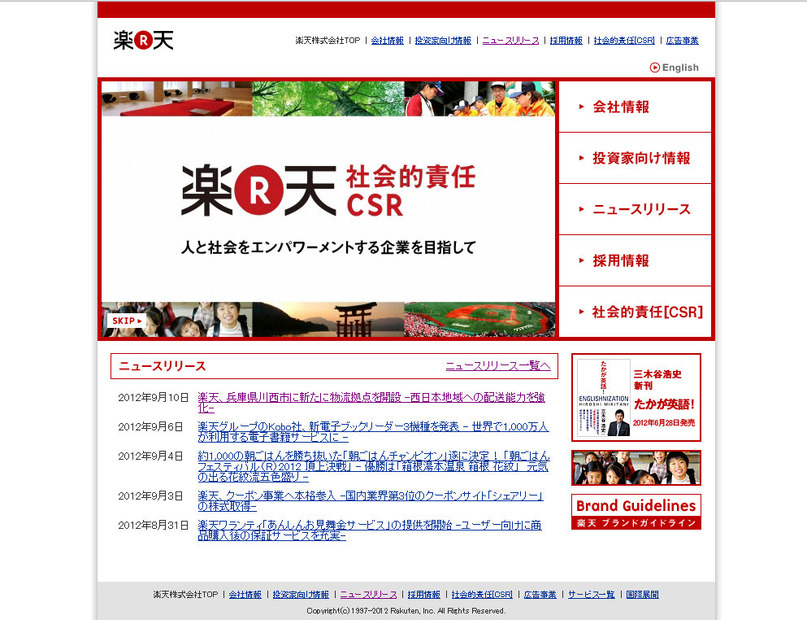Viewport: 807px width, 620px height.
Task: Click footer 広告事業 link
Action: (540, 594)
